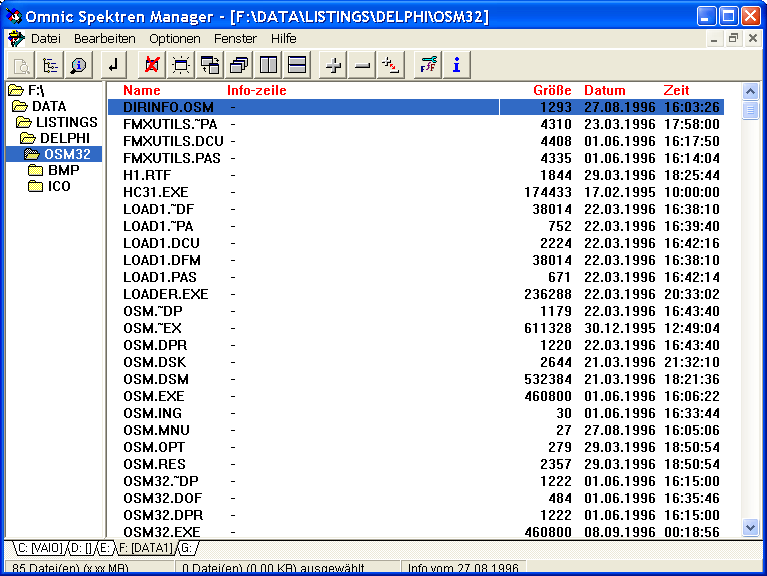This screenshot has height=576, width=767.
Task: Click the plus select icon
Action: point(334,66)
